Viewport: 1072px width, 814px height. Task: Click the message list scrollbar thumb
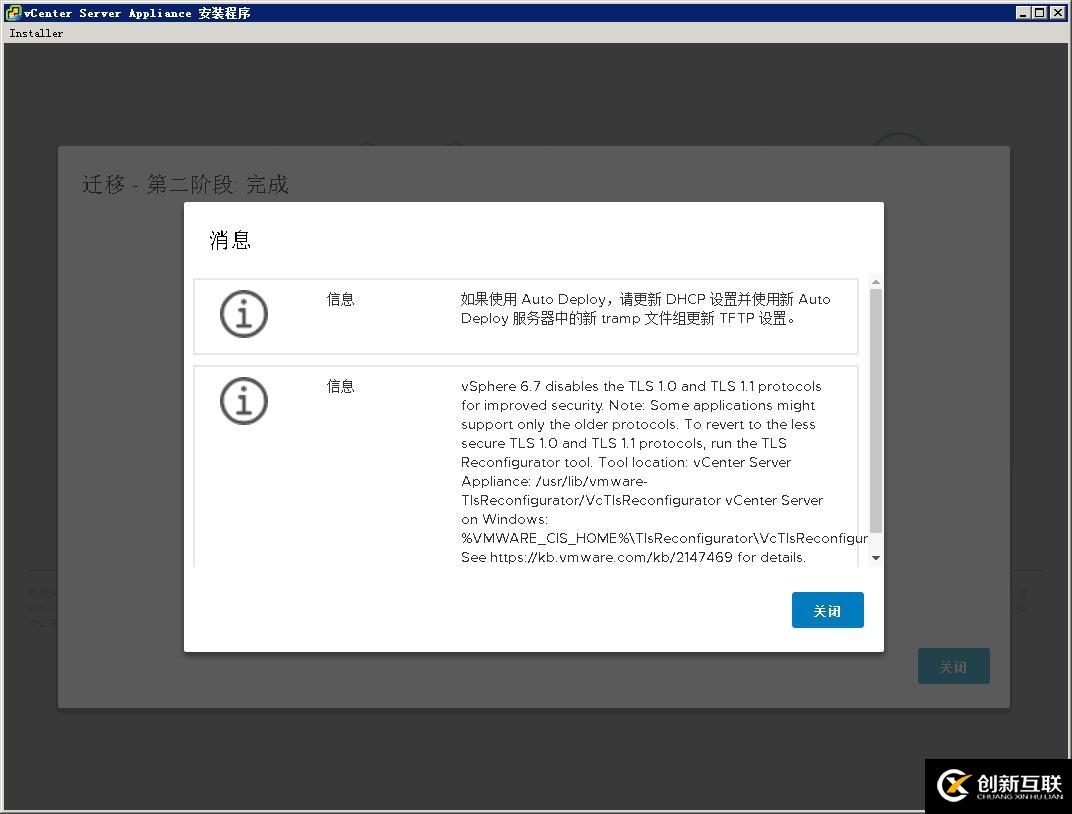click(876, 410)
